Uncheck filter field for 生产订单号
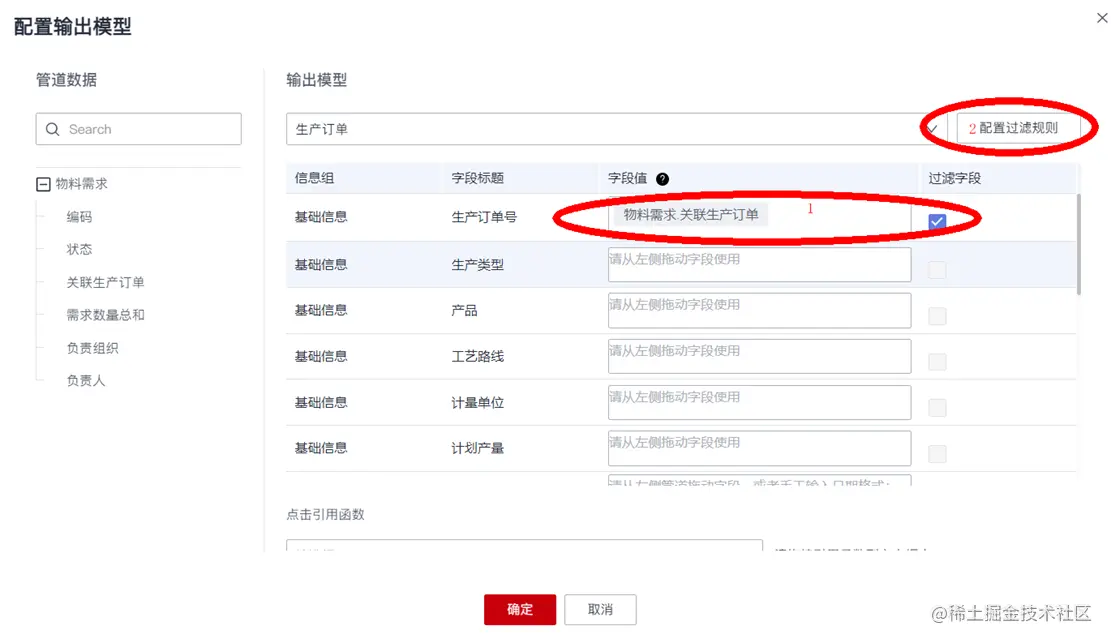The width and height of the screenshot is (1111, 643). point(937,222)
